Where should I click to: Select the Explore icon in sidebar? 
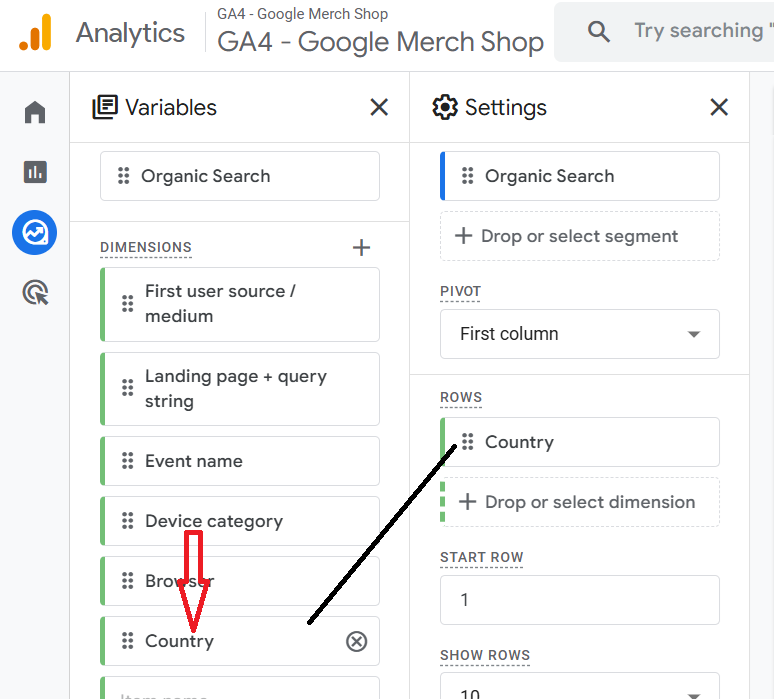tap(35, 233)
